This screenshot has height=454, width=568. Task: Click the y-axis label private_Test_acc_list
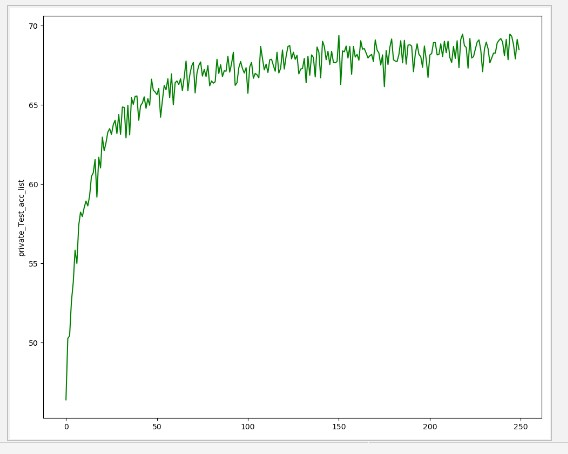click(x=21, y=218)
